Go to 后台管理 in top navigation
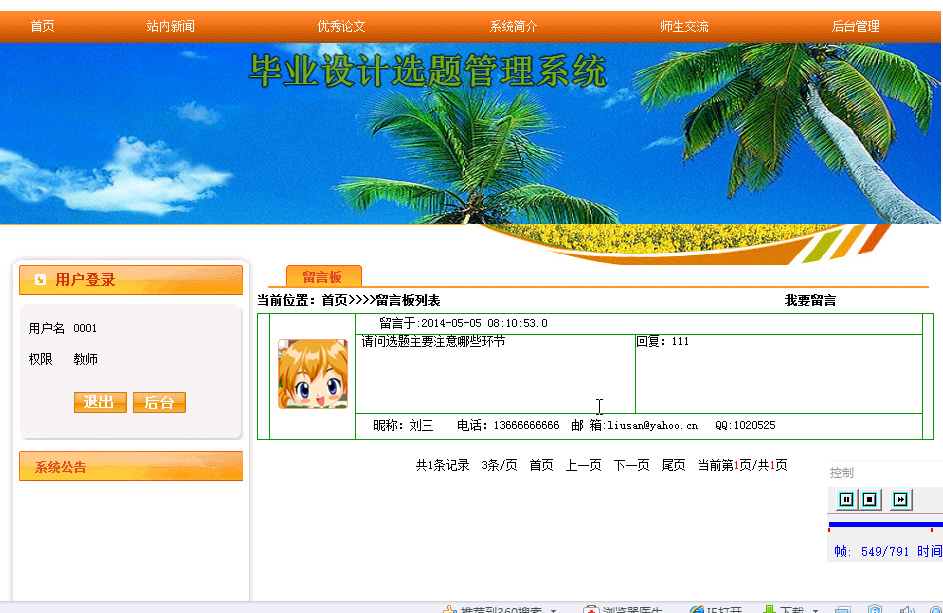This screenshot has width=943, height=613. tap(855, 26)
